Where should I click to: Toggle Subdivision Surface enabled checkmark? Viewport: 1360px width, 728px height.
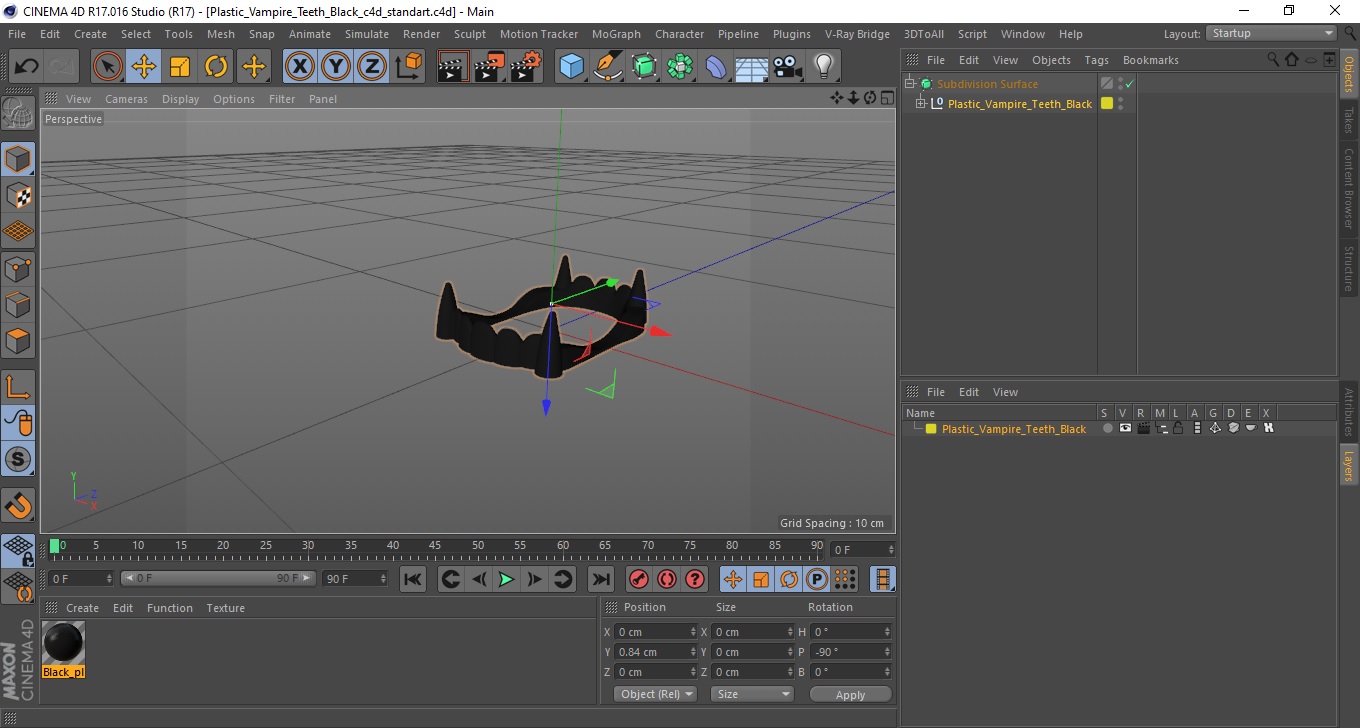1129,84
